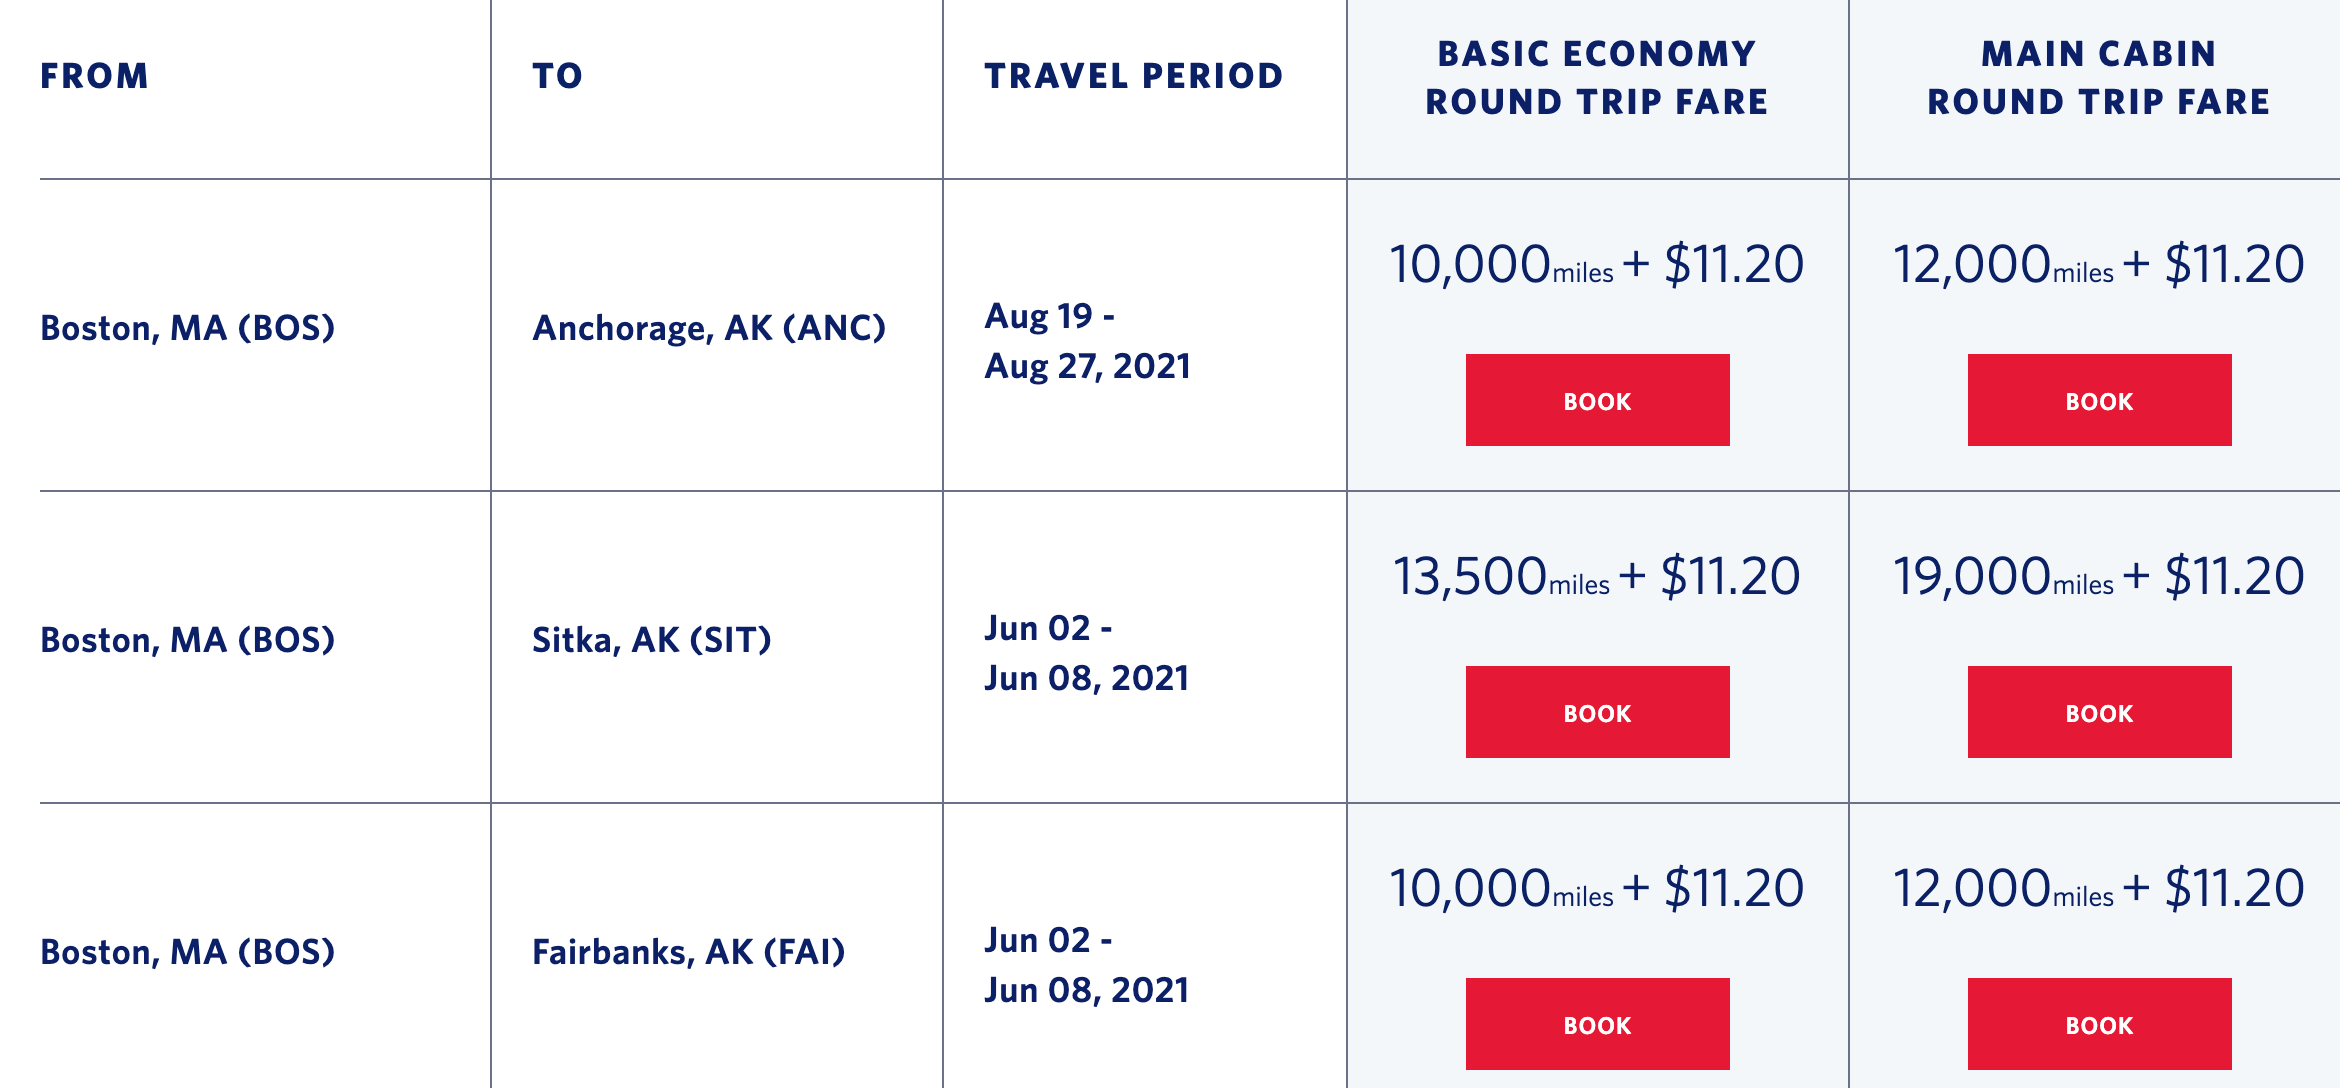Book Basic Economy fare to Sitka
The height and width of the screenshot is (1088, 2340).
tap(1597, 712)
